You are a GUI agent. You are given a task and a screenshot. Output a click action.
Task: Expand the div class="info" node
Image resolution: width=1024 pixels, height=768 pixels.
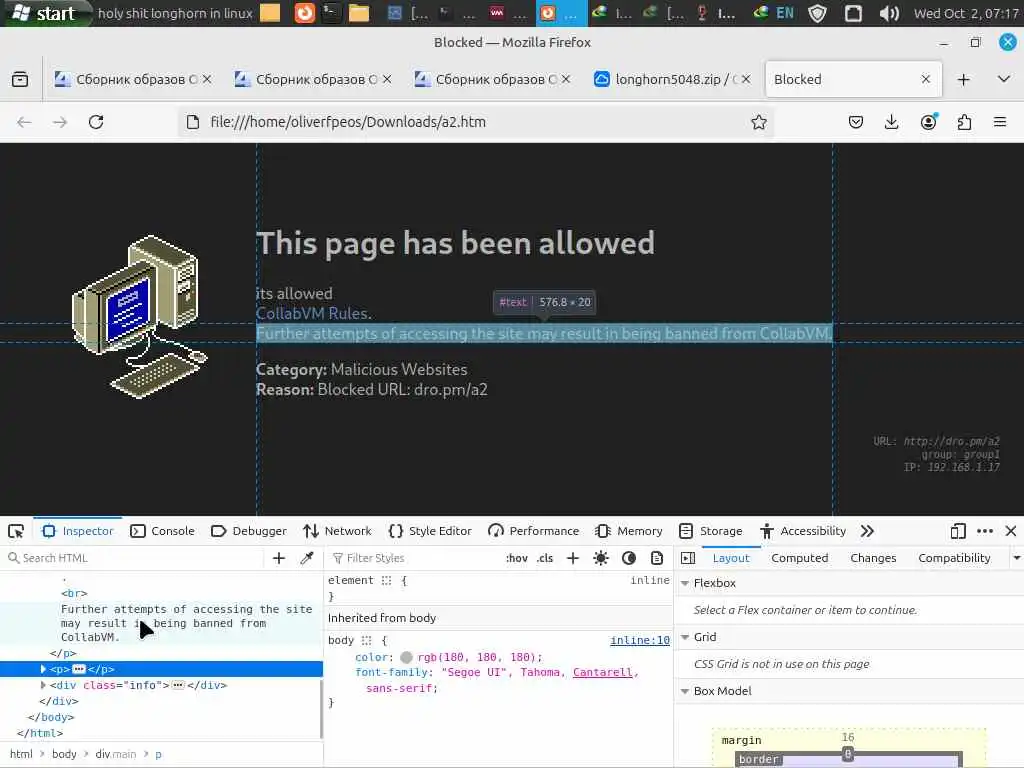43,685
